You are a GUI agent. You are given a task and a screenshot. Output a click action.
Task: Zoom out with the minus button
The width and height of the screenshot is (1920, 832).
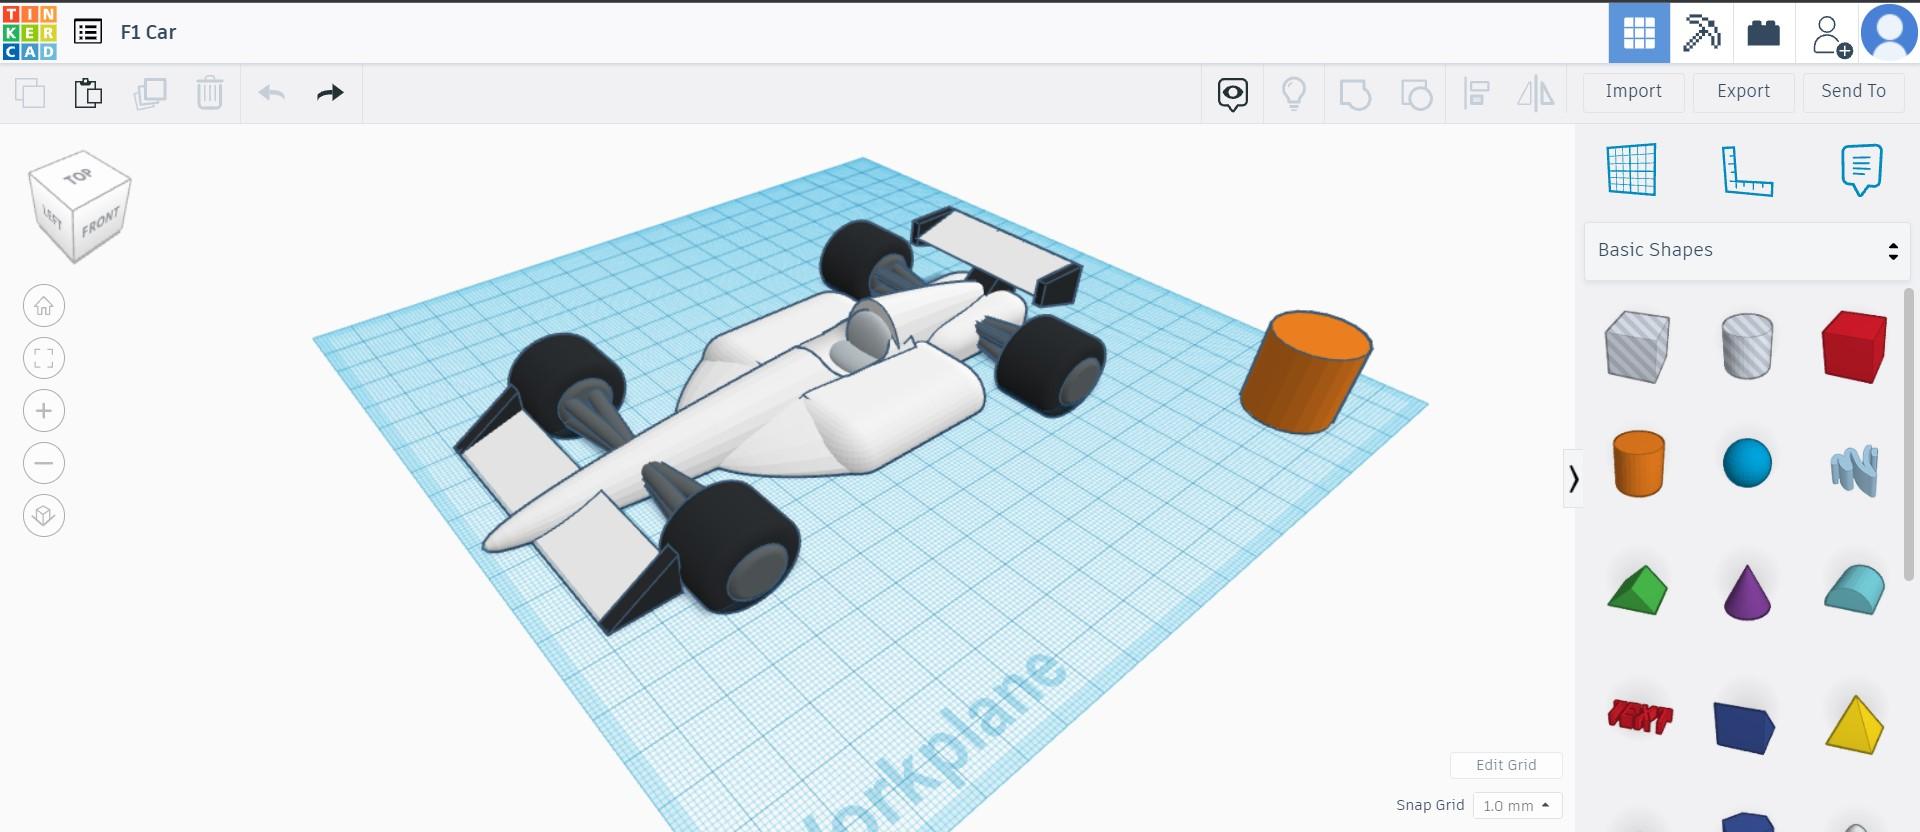click(44, 463)
